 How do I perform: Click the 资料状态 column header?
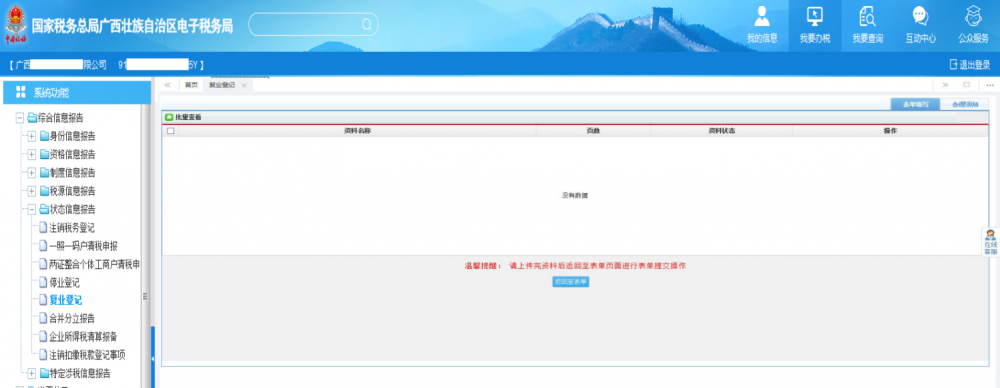click(x=721, y=131)
